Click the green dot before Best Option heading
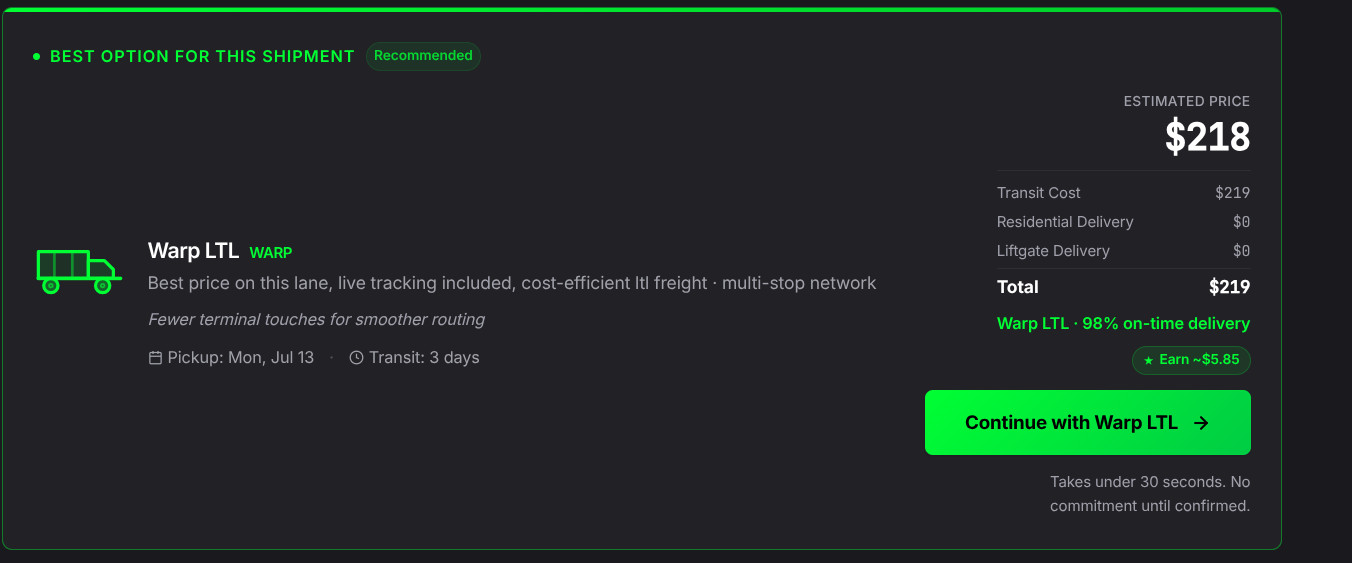Image resolution: width=1352 pixels, height=563 pixels. coord(37,57)
